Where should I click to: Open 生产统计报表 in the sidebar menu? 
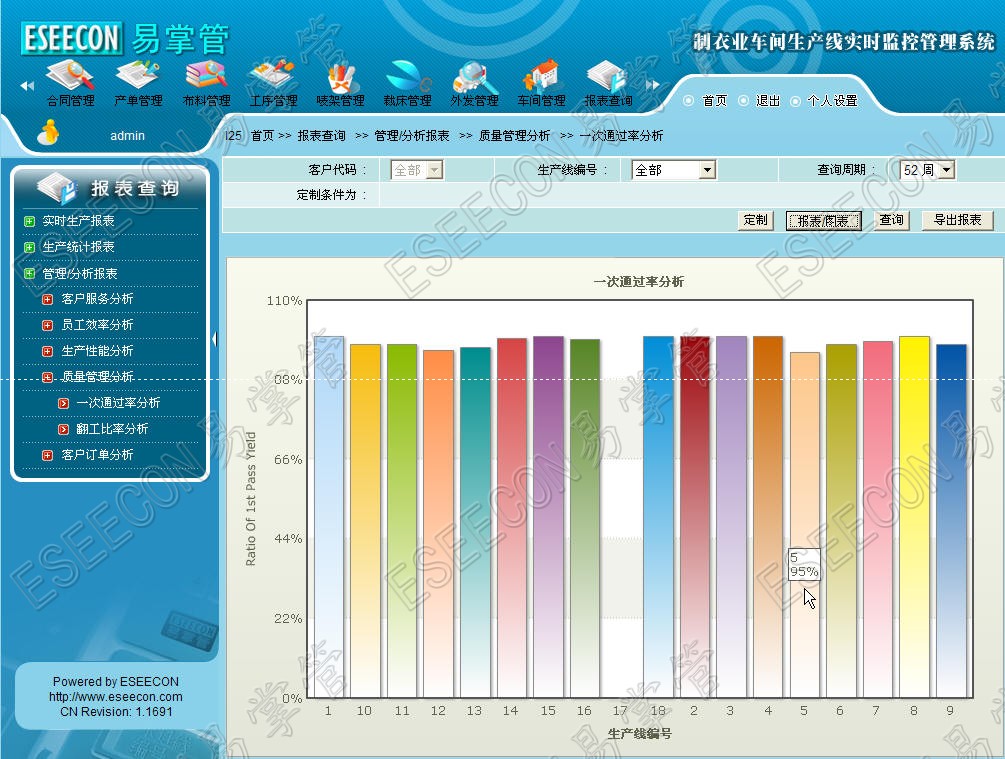coord(78,247)
